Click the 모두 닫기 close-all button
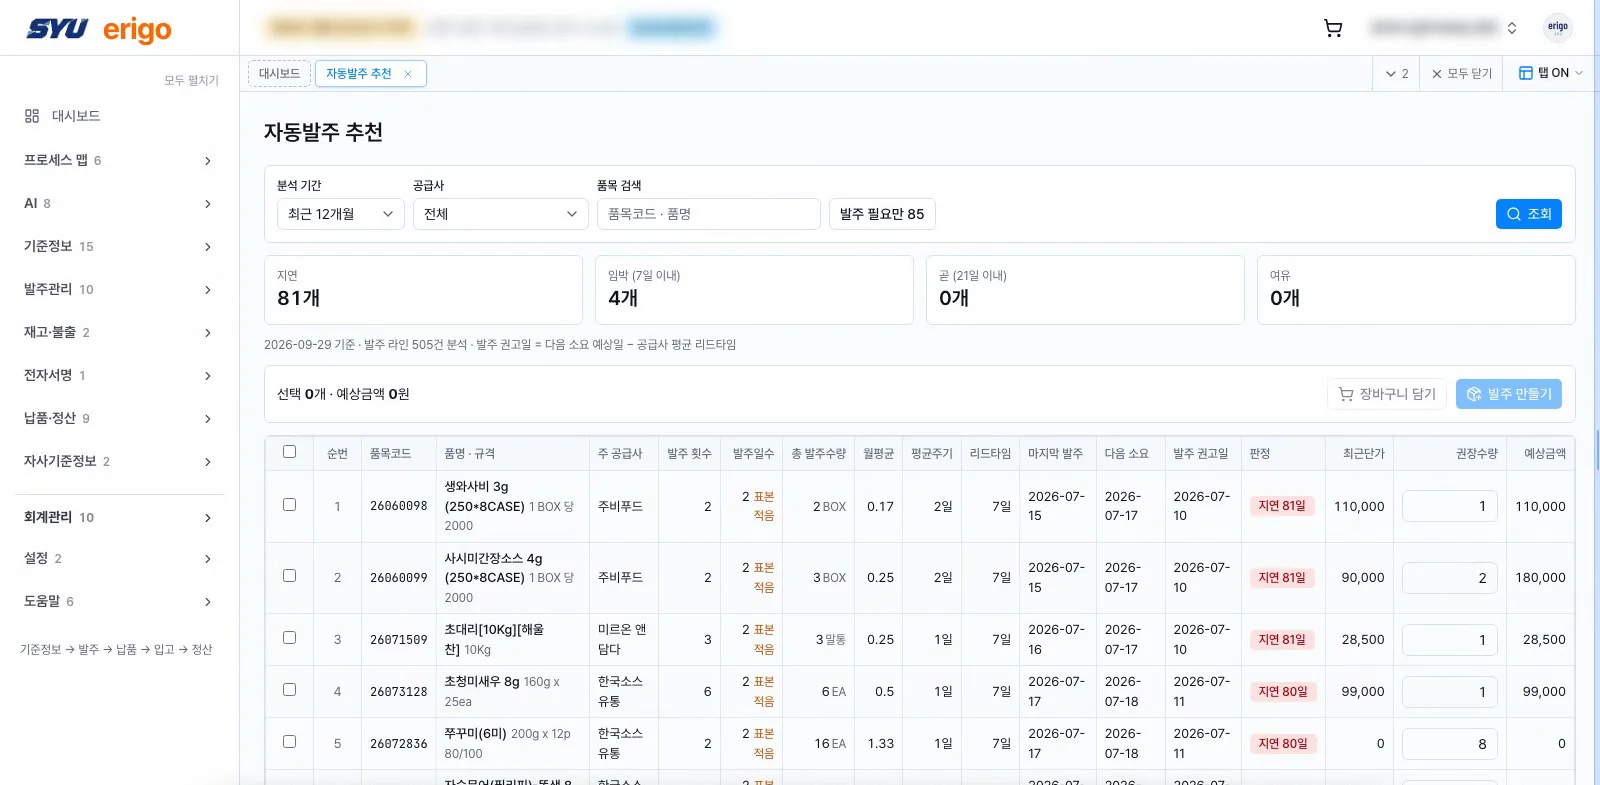 point(1461,73)
